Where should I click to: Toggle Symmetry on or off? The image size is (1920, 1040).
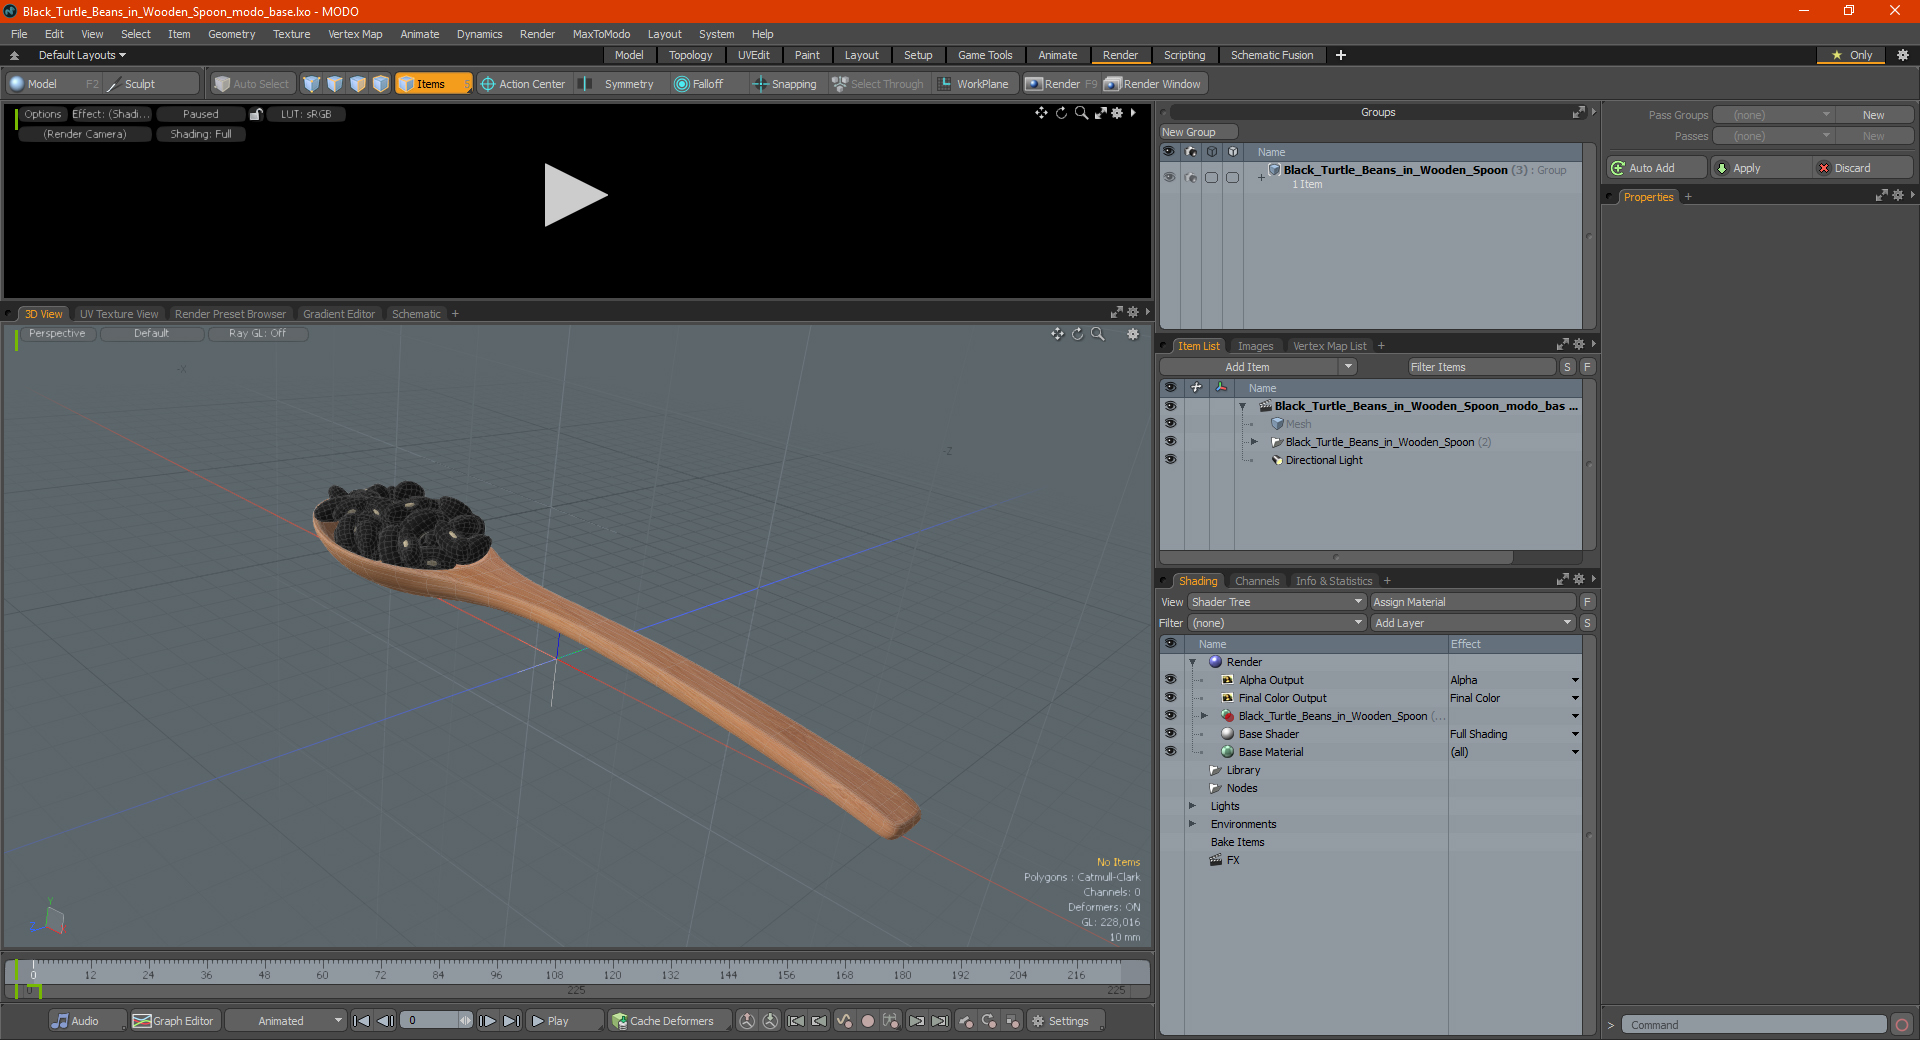click(620, 84)
